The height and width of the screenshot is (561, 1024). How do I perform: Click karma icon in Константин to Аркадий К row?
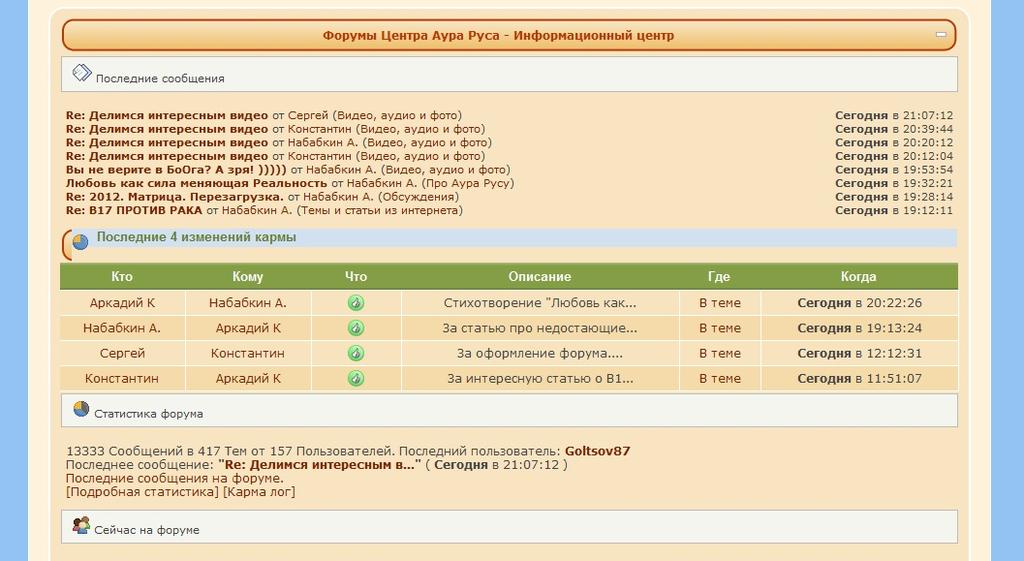(x=355, y=379)
